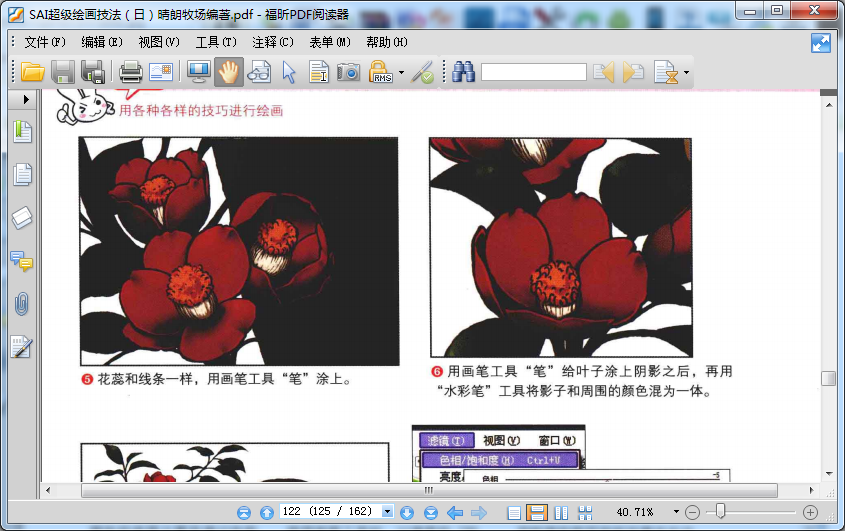The image size is (845, 531).
Task: Click the search options page icon
Action: (x=666, y=72)
